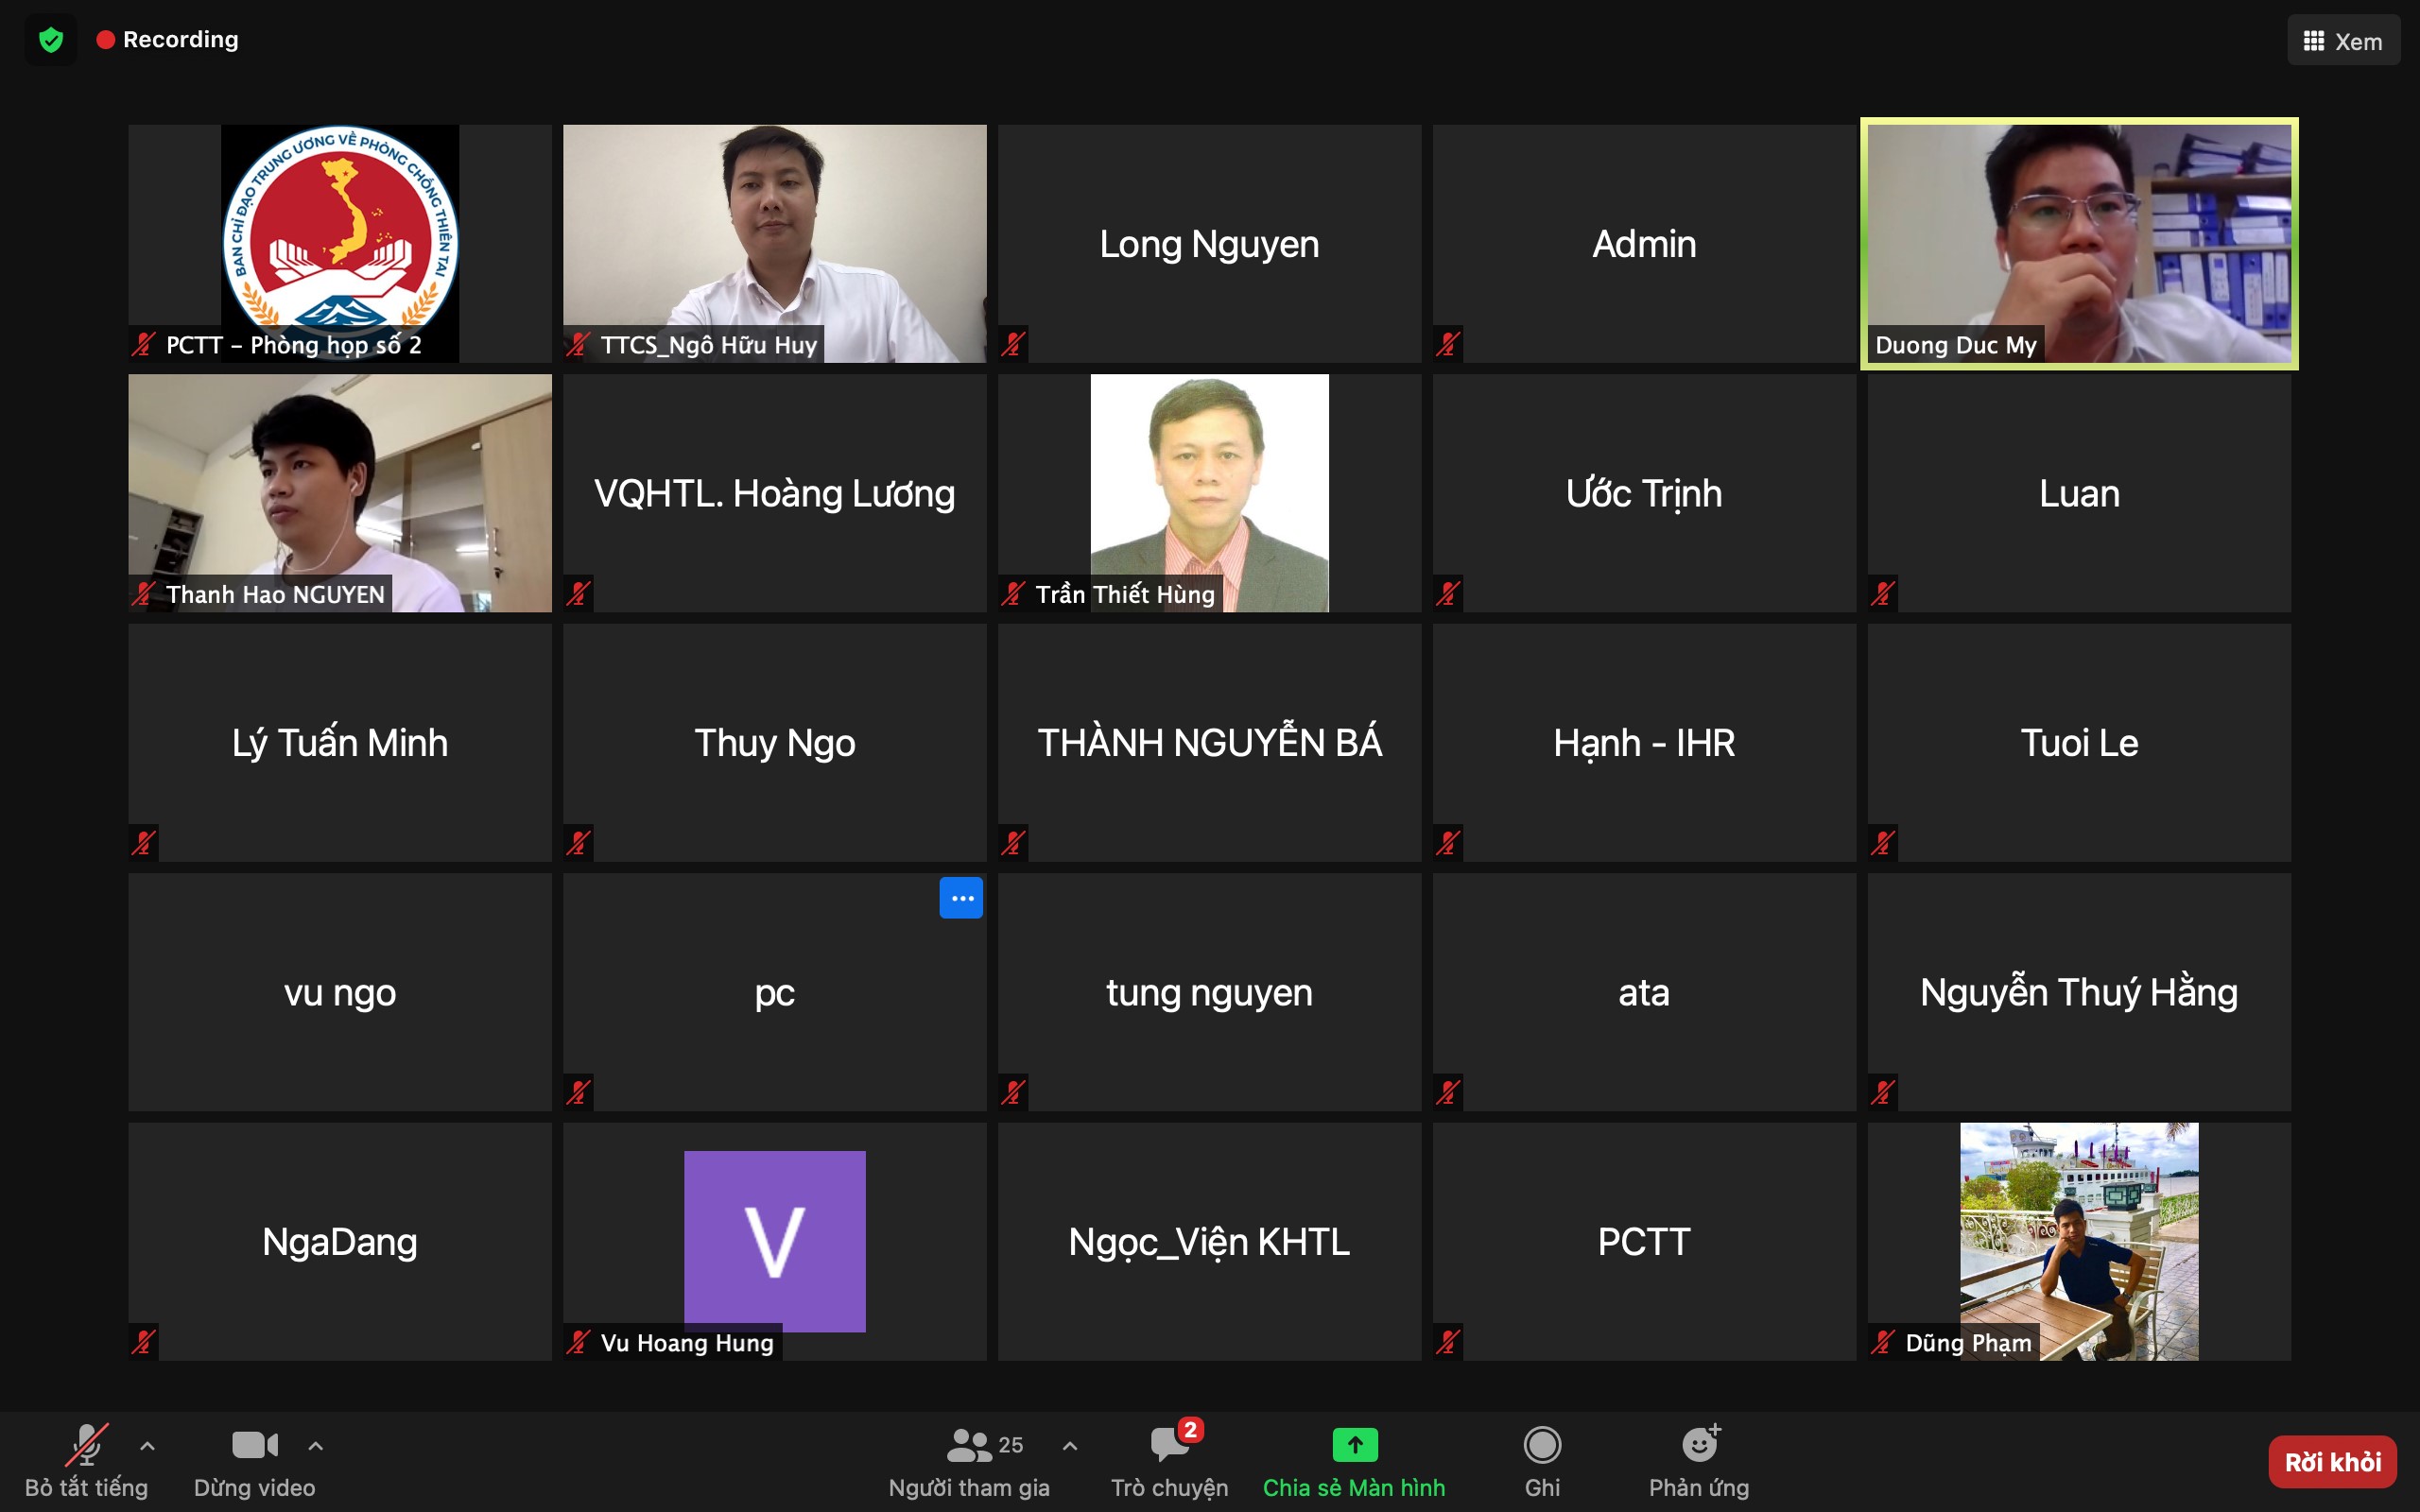Click muted mic icon on pc tile

578,1092
